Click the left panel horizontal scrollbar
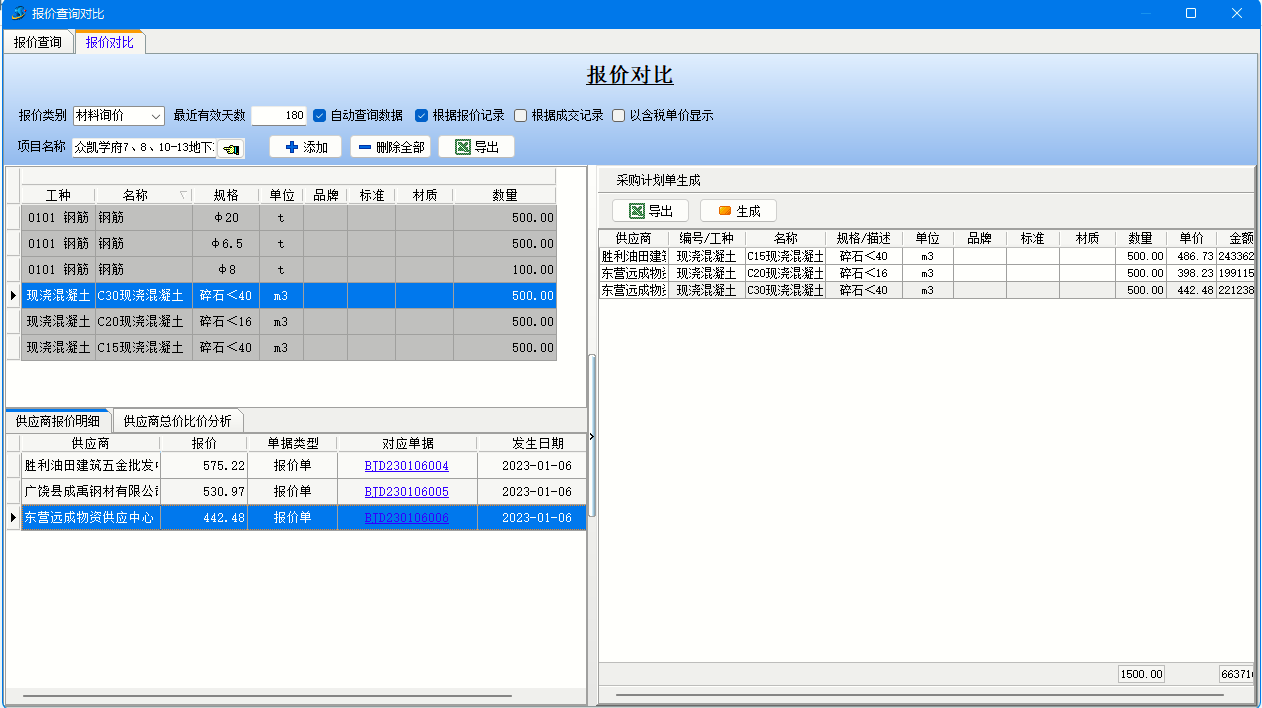1262x708 pixels. coord(267,696)
